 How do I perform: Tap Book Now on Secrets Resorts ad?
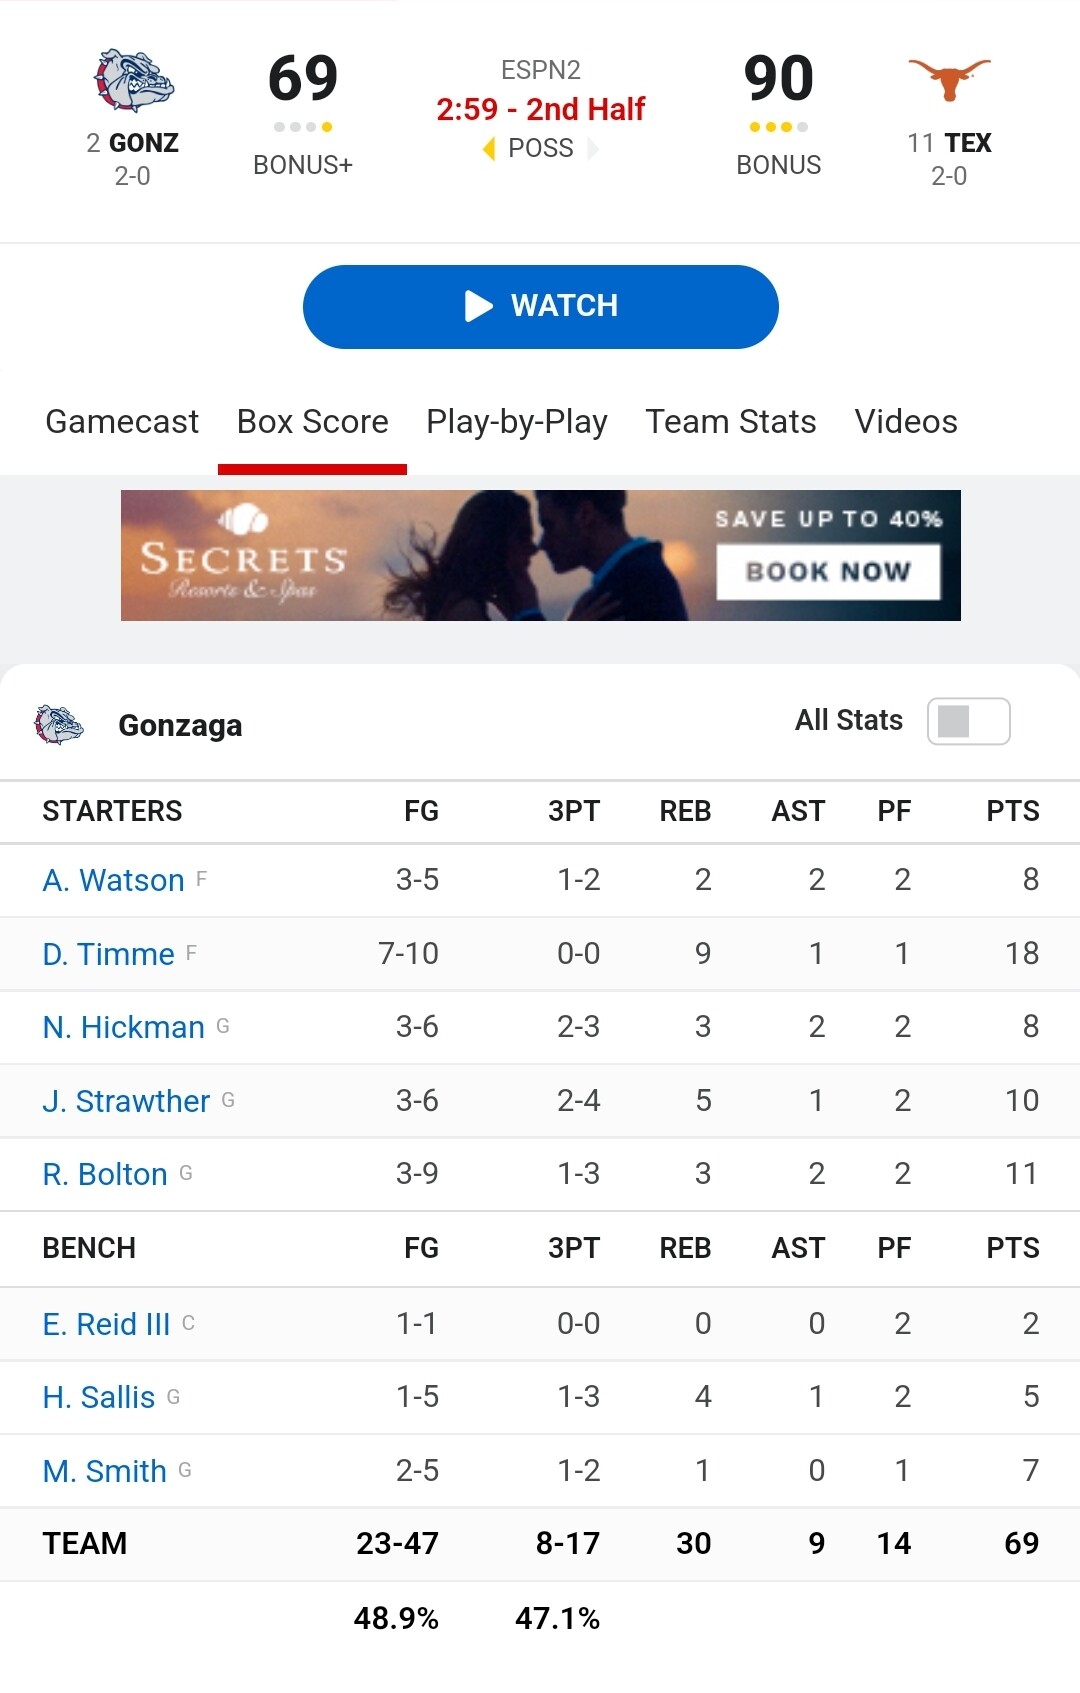(829, 571)
